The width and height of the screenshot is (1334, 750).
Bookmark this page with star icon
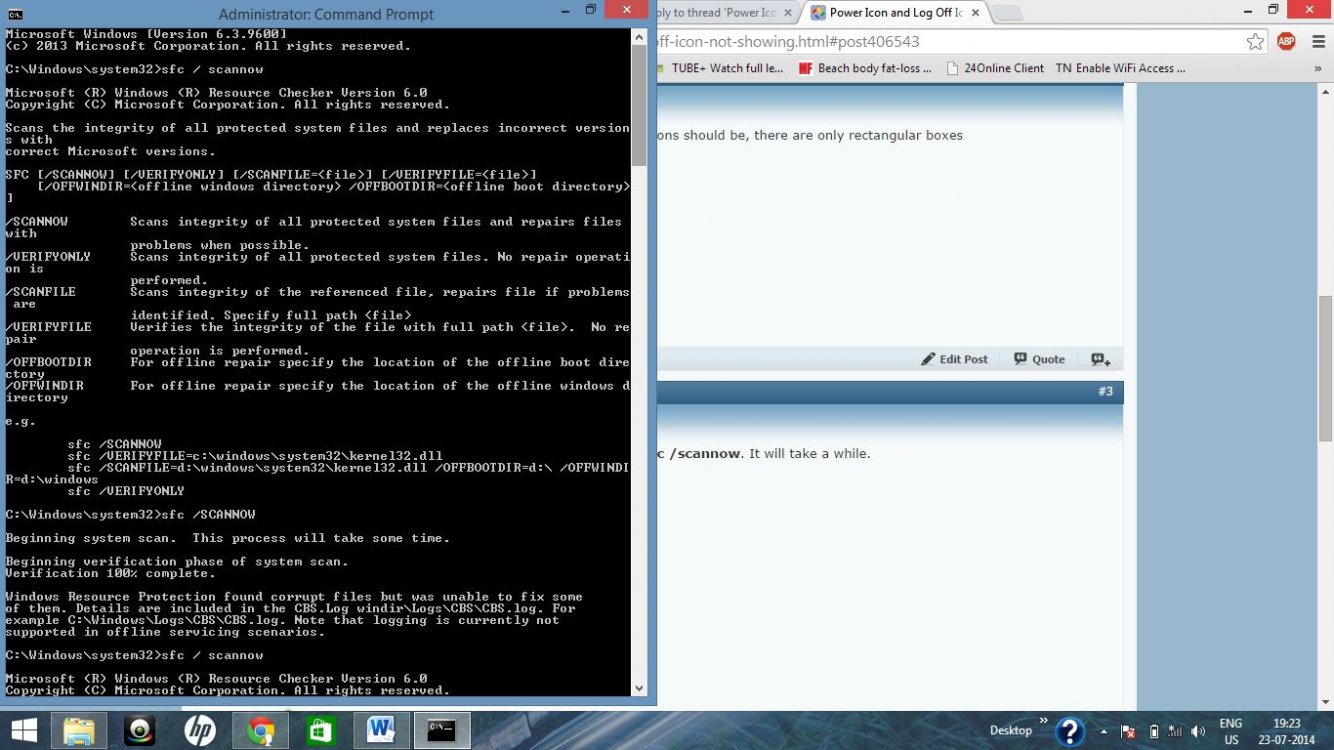(x=1255, y=42)
